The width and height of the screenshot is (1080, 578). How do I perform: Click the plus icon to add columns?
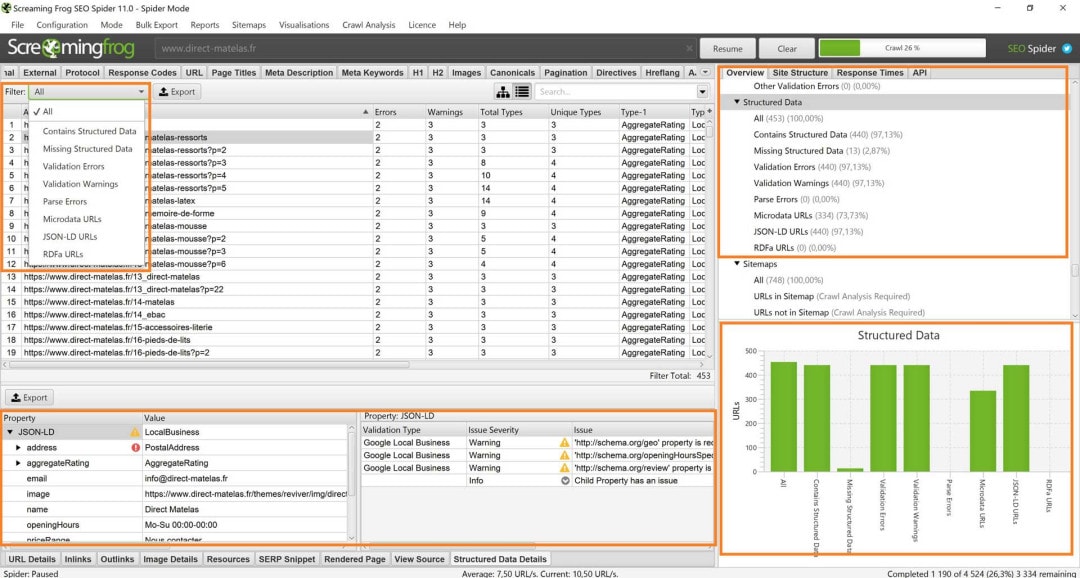coord(709,112)
